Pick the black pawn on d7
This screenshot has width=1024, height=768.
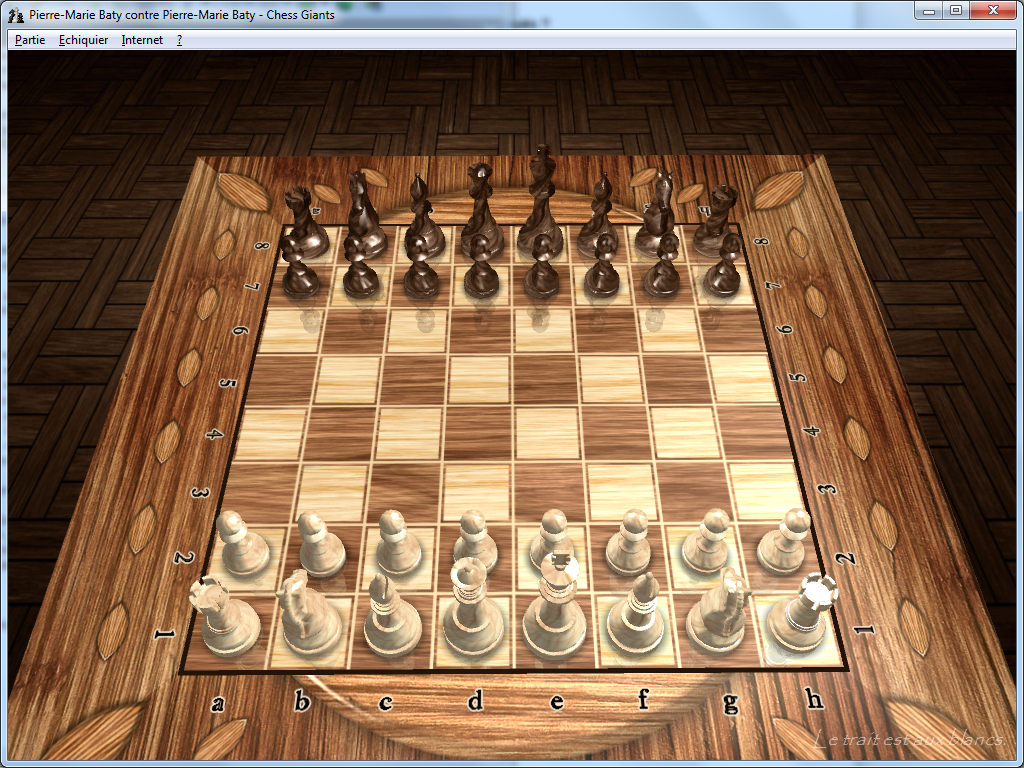point(482,271)
